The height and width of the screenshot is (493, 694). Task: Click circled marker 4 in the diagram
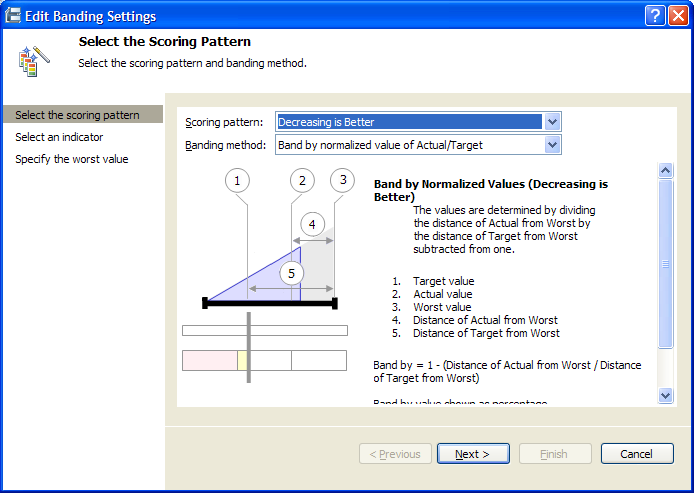pos(312,224)
